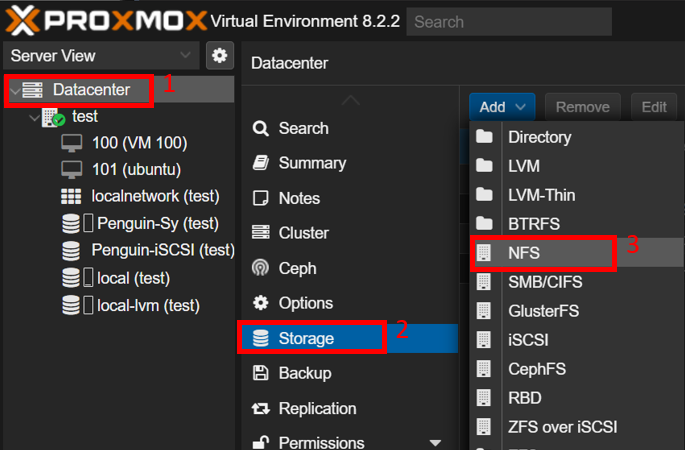Click the Ceph panel icon
Screen dimensions: 685x450
coord(260,268)
